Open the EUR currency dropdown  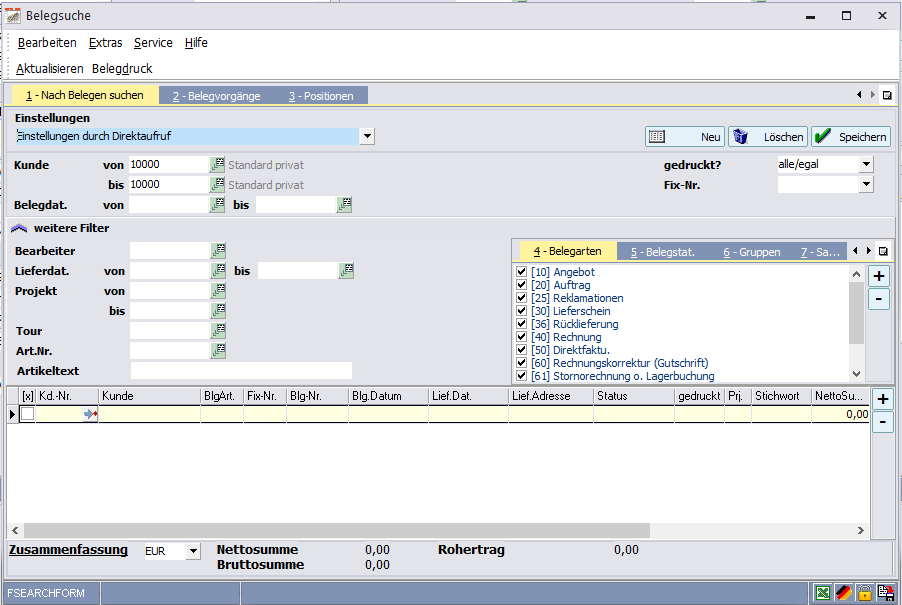[x=194, y=551]
